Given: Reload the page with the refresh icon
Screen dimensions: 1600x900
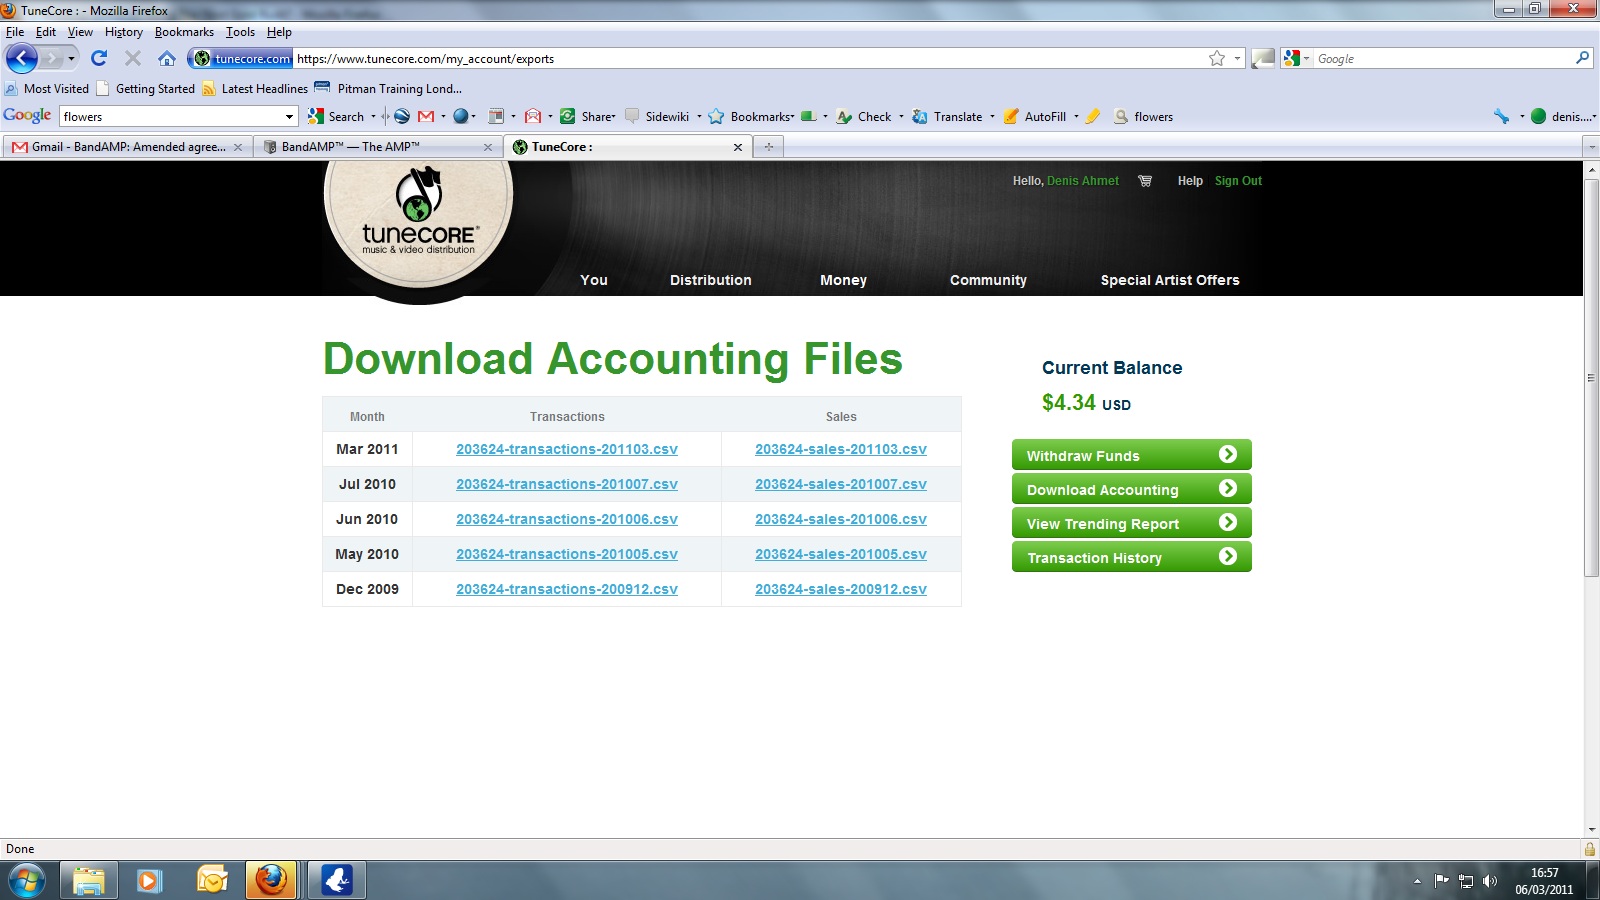Looking at the screenshot, I should [99, 58].
